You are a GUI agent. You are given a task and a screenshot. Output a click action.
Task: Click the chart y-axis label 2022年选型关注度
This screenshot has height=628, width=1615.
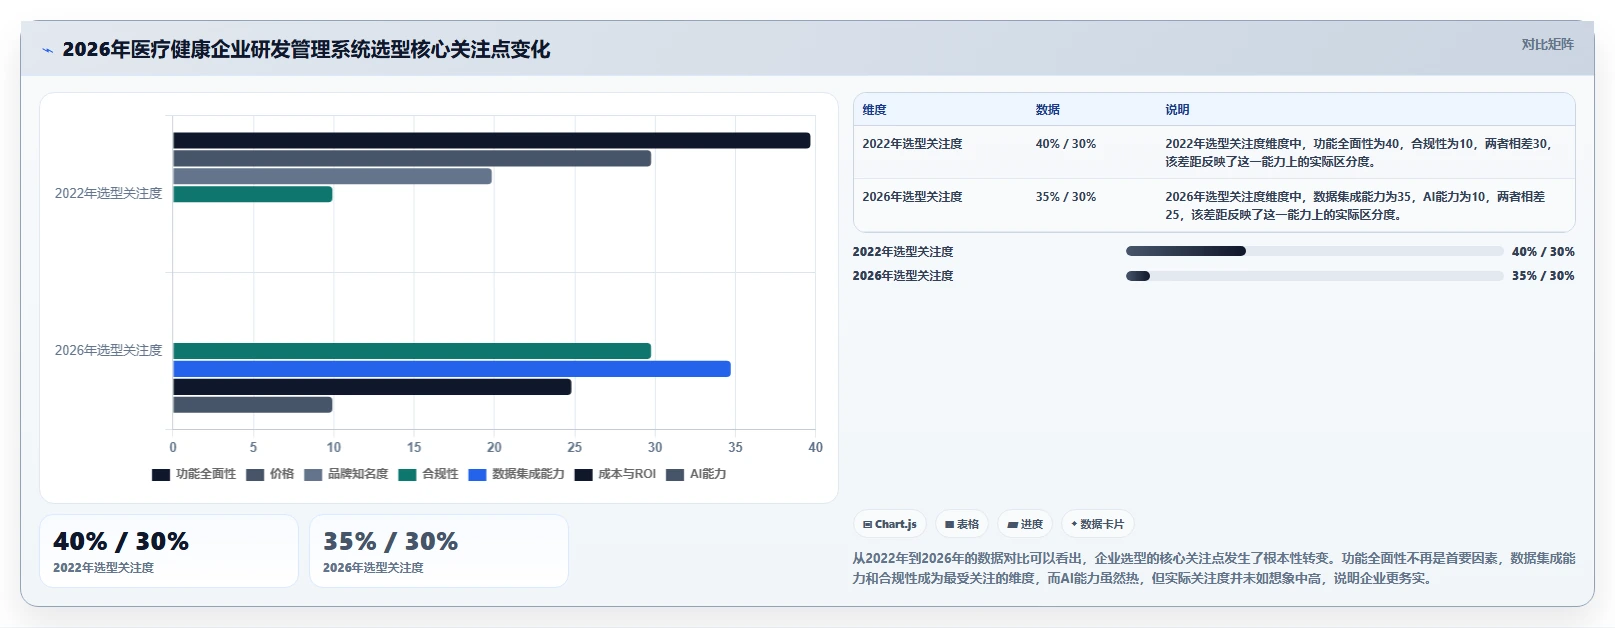pyautogui.click(x=108, y=193)
